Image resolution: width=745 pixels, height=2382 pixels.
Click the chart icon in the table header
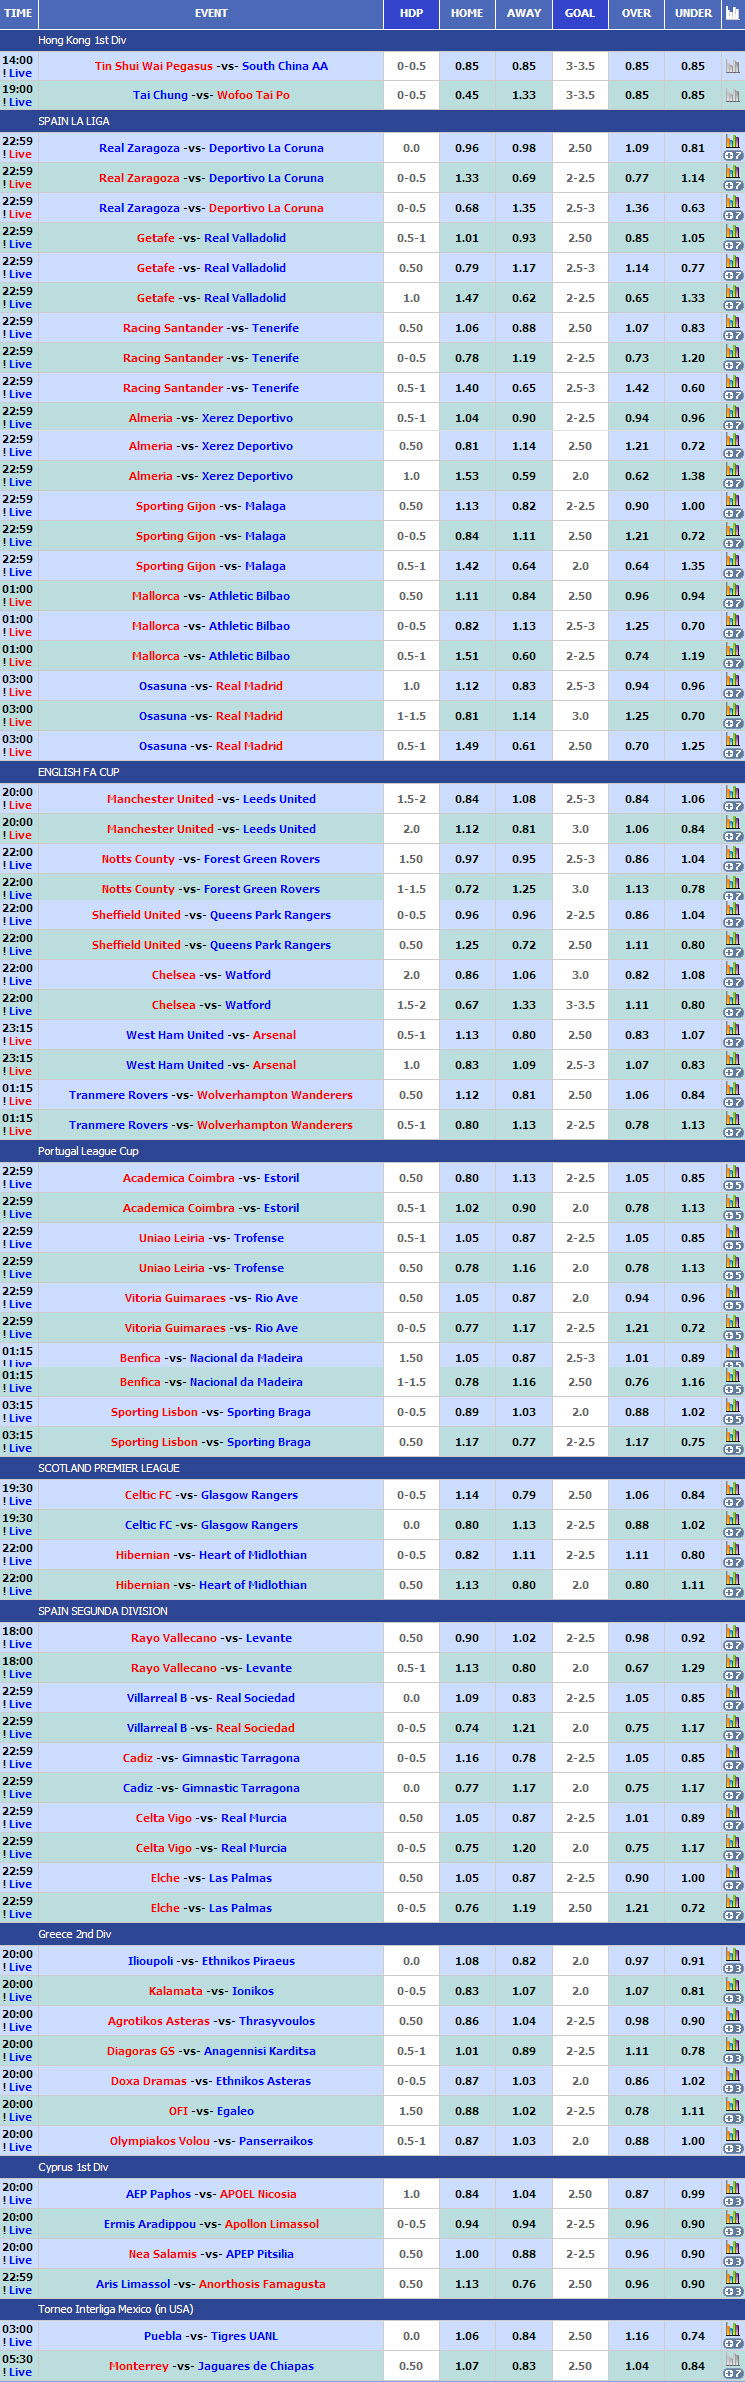[732, 13]
